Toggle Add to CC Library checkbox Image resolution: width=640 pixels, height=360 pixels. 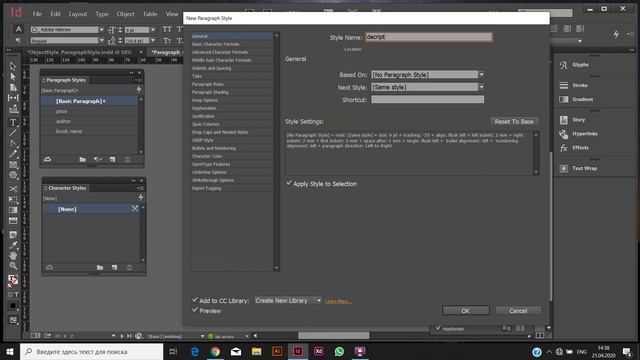tap(195, 300)
